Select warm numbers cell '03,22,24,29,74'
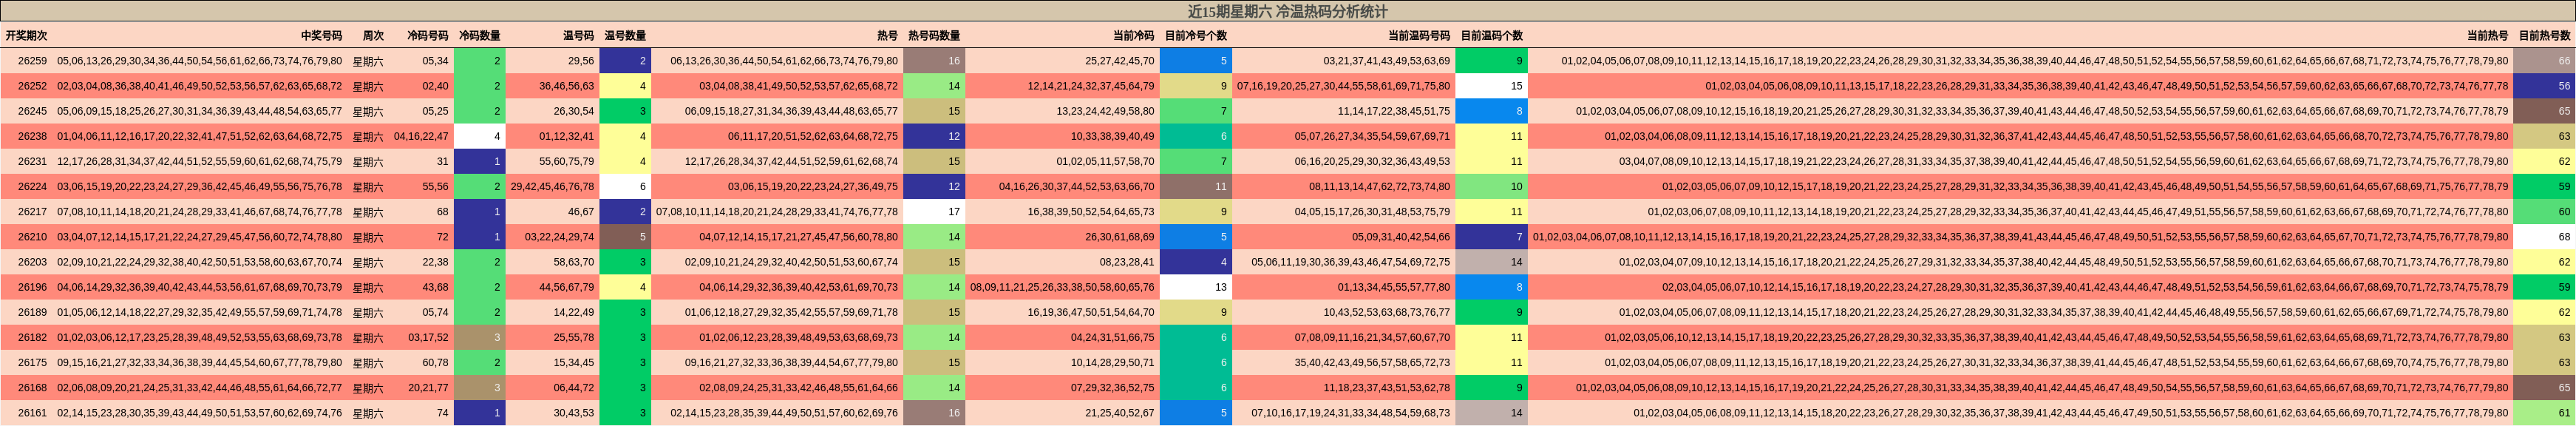The width and height of the screenshot is (2576, 426). [x=552, y=237]
